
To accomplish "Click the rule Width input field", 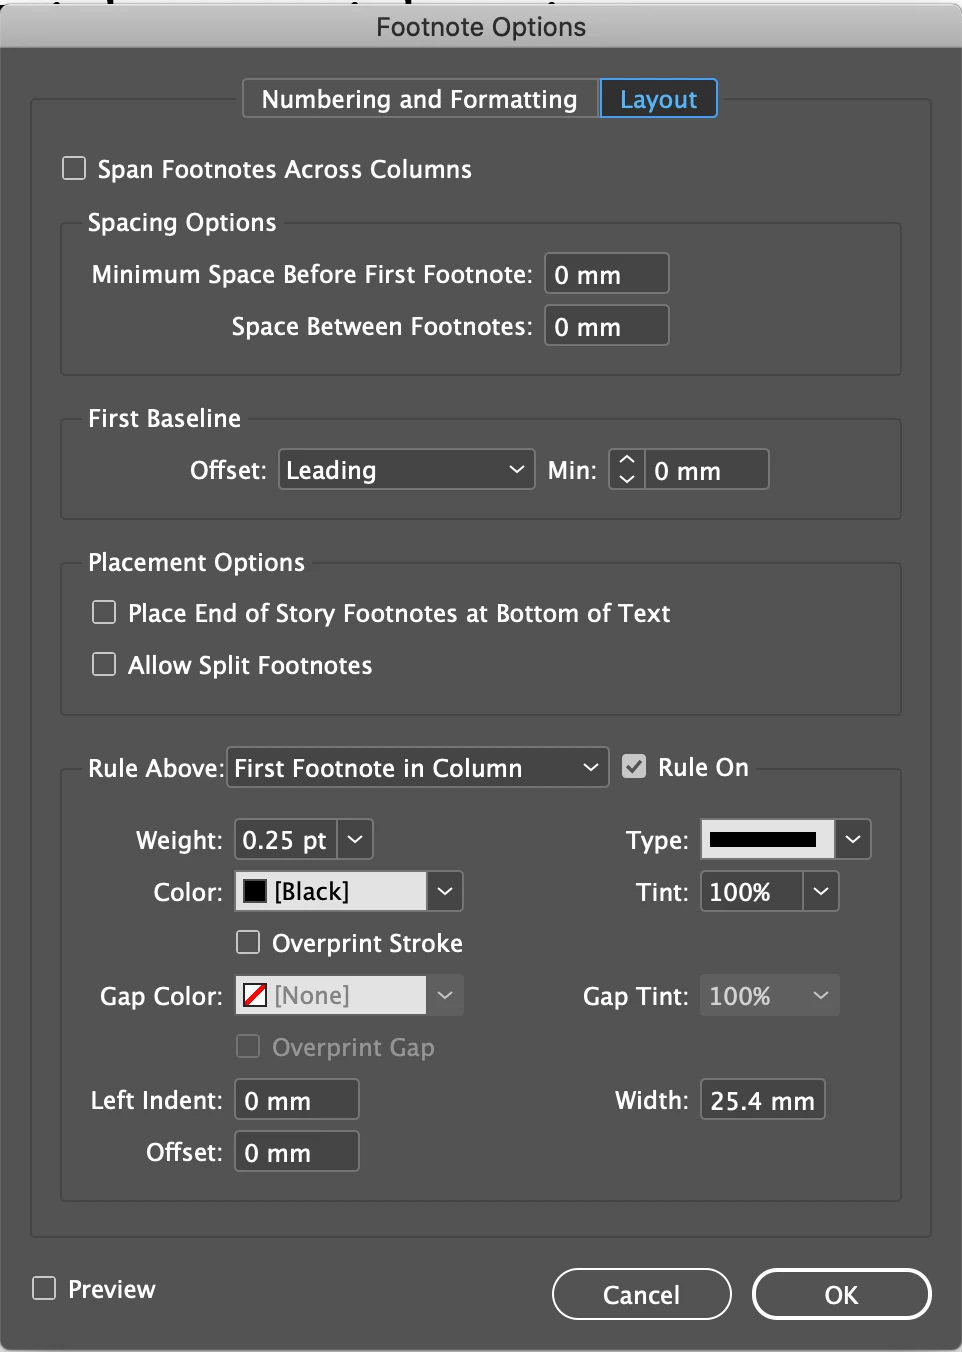I will [x=762, y=1100].
